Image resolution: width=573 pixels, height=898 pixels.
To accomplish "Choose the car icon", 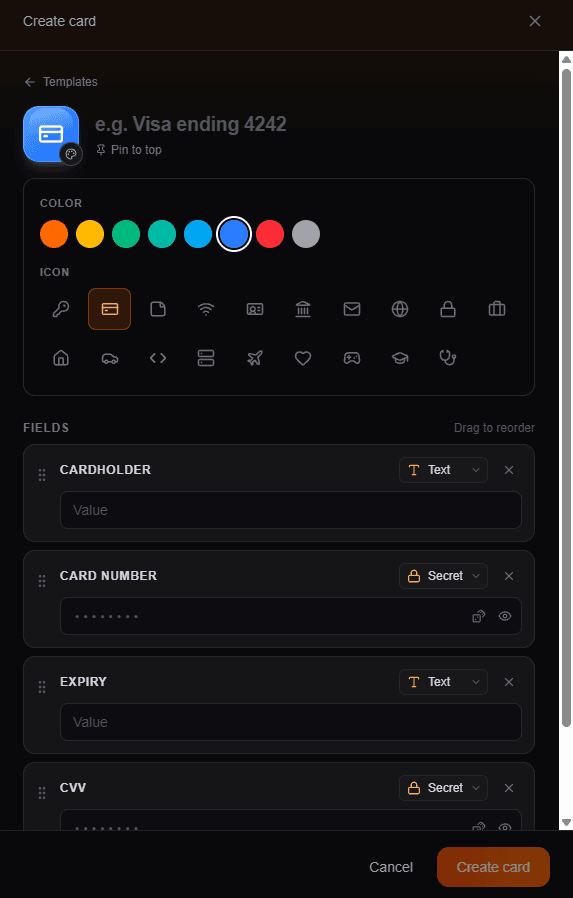I will [x=109, y=358].
